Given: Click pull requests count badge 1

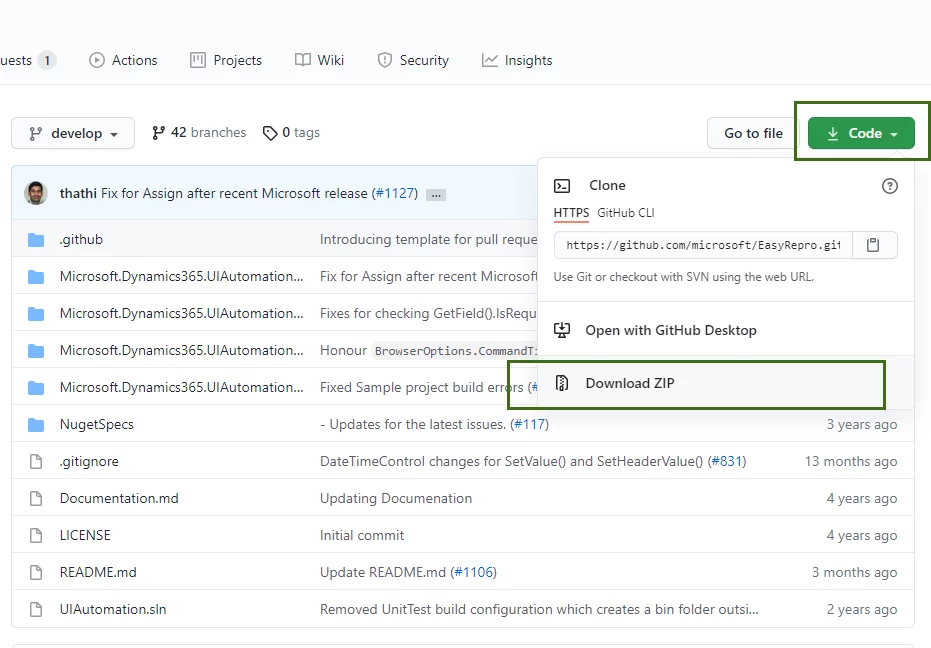Looking at the screenshot, I should tap(47, 60).
